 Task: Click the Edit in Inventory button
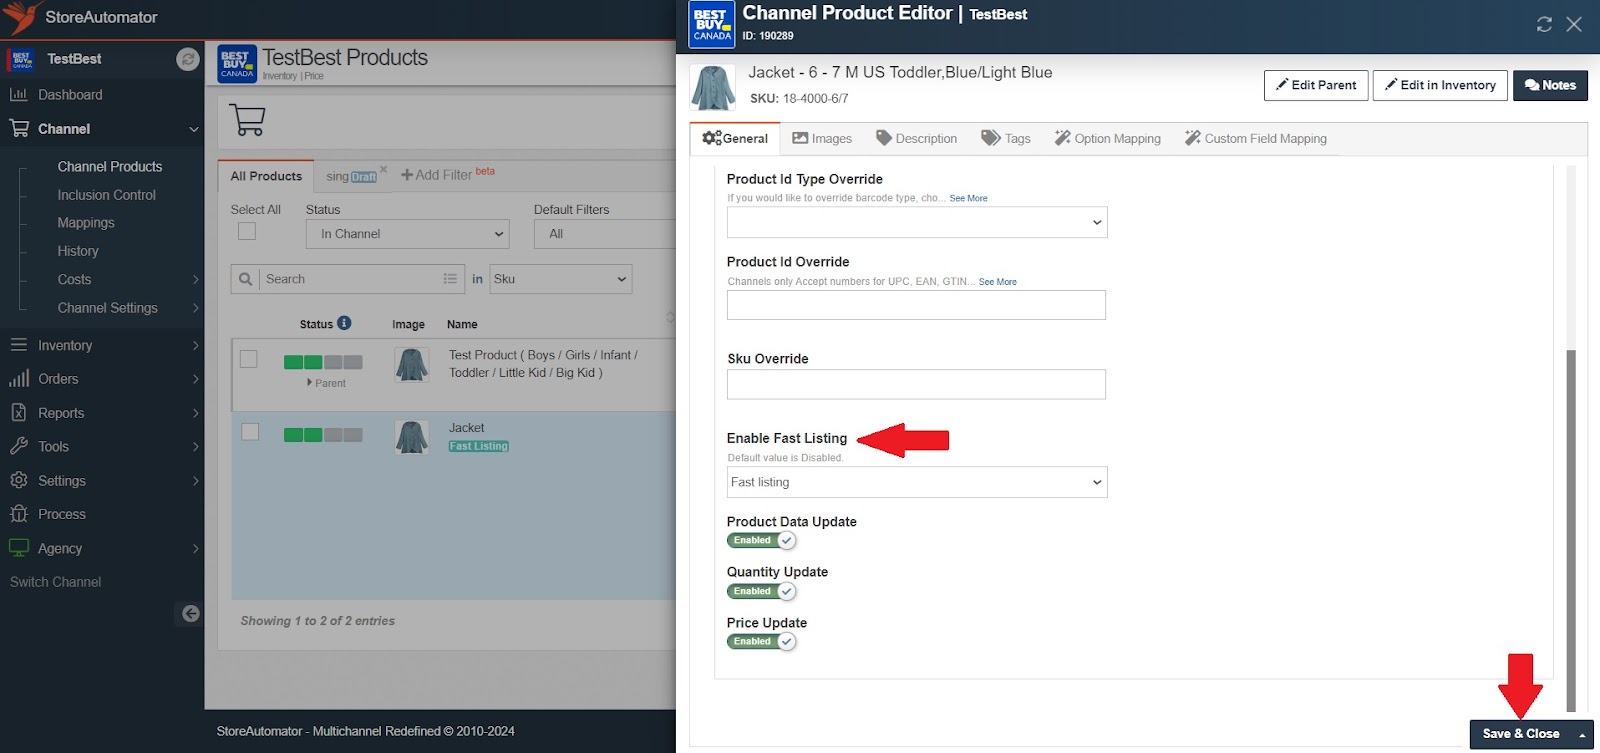click(x=1440, y=85)
